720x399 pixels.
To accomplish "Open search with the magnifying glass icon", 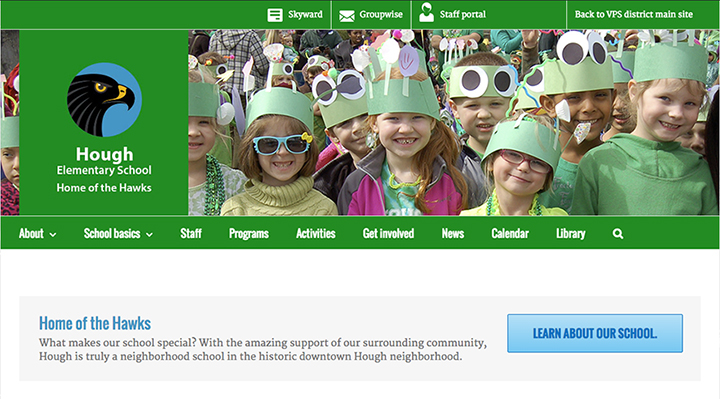I will [x=618, y=234].
